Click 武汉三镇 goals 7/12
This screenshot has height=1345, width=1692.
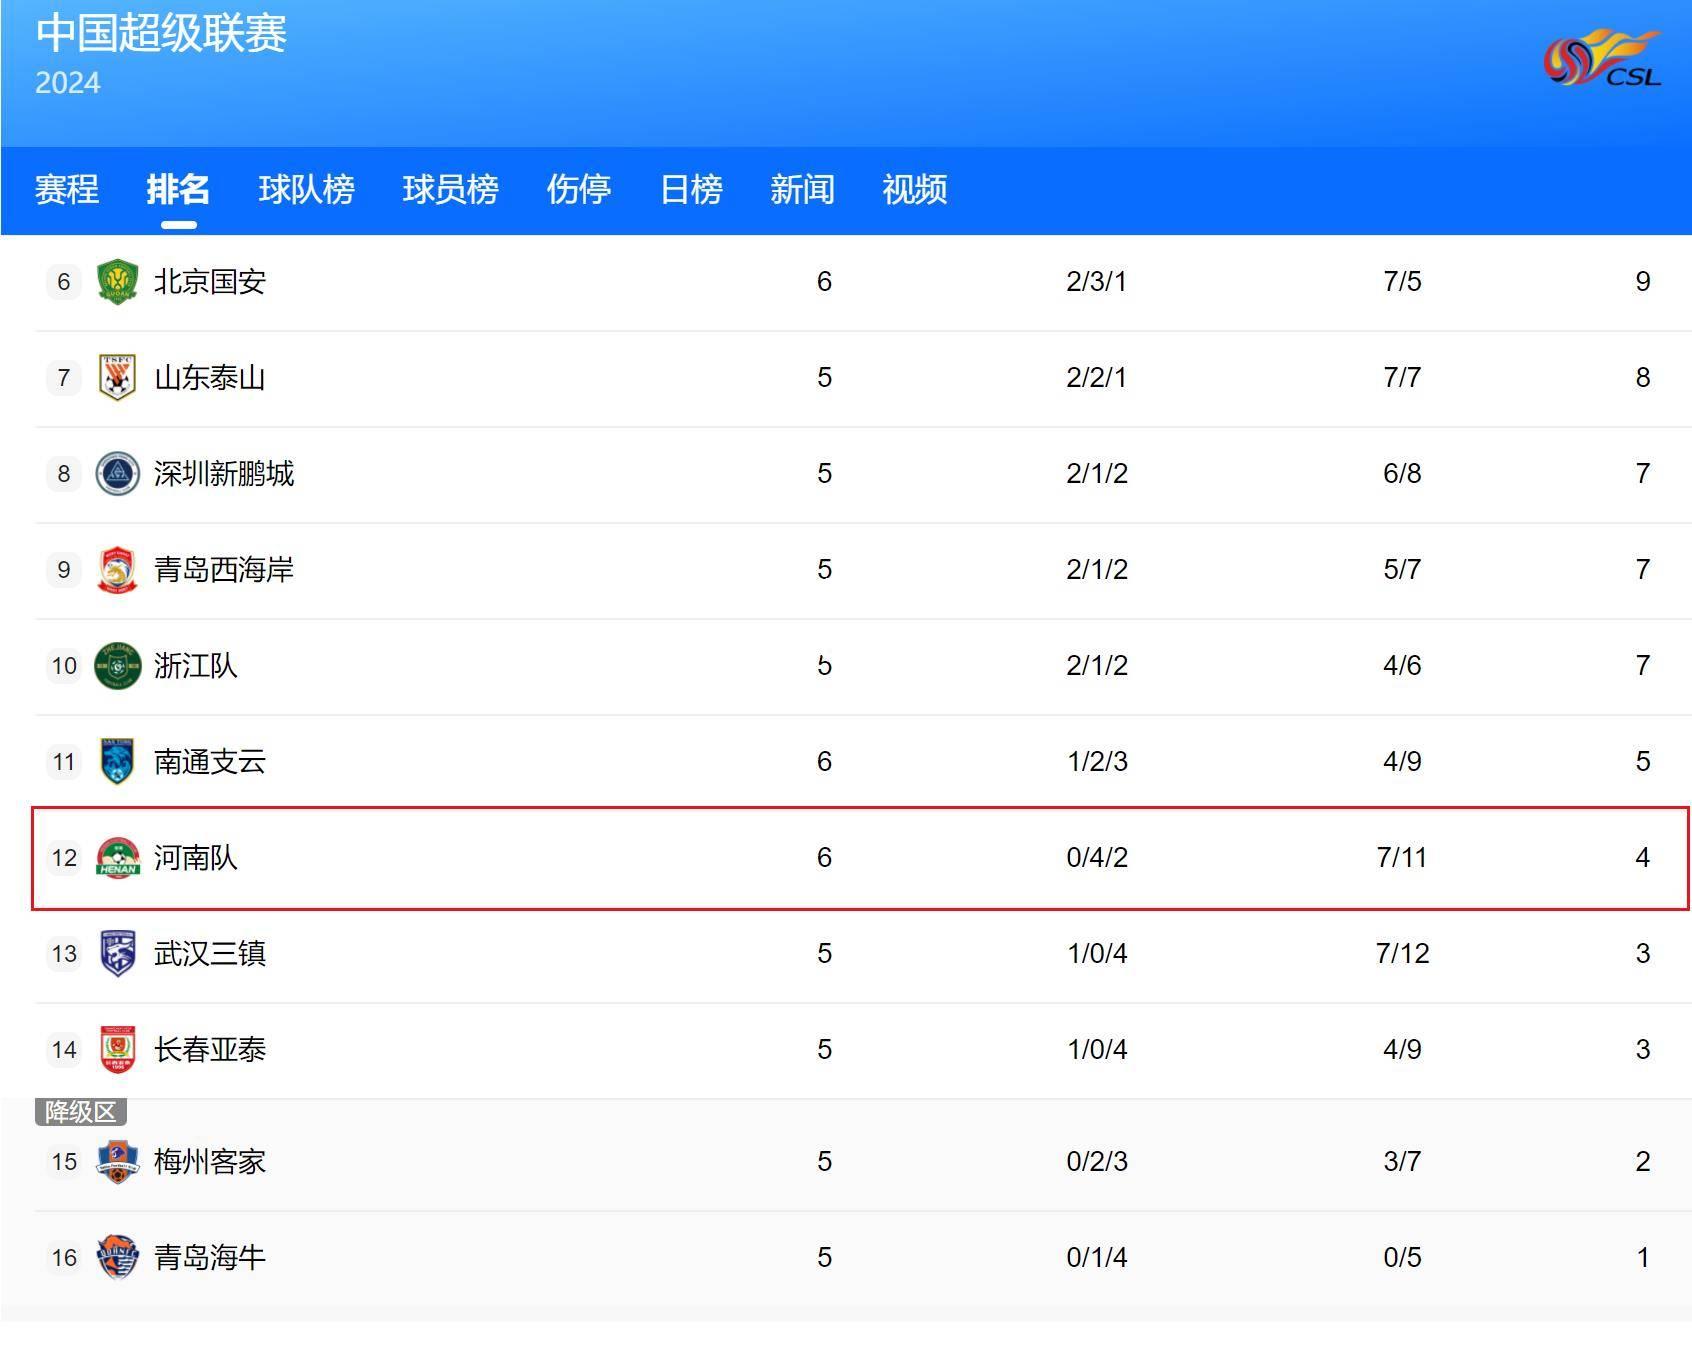click(x=1402, y=954)
